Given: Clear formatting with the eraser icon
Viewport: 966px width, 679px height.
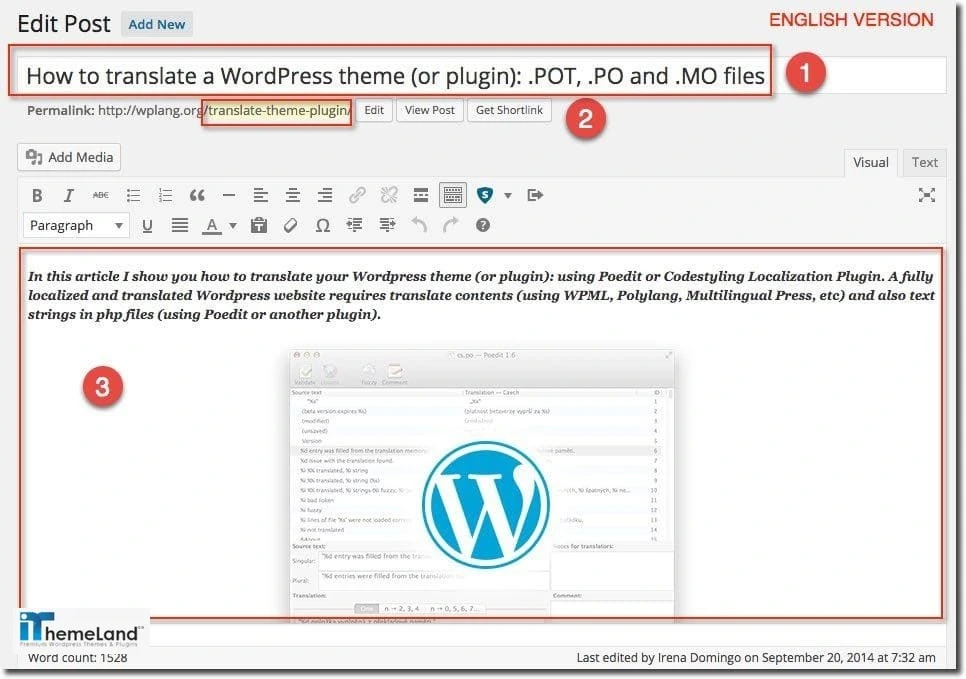Looking at the screenshot, I should [x=291, y=226].
